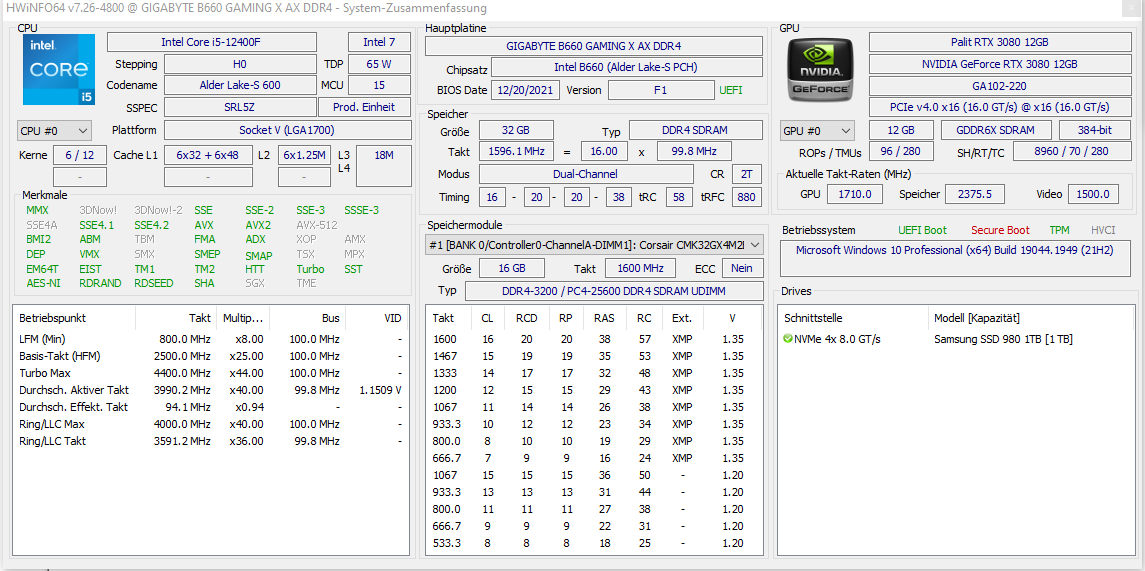Click the green UEFI label
Image resolution: width=1145 pixels, height=571 pixels.
click(x=731, y=91)
